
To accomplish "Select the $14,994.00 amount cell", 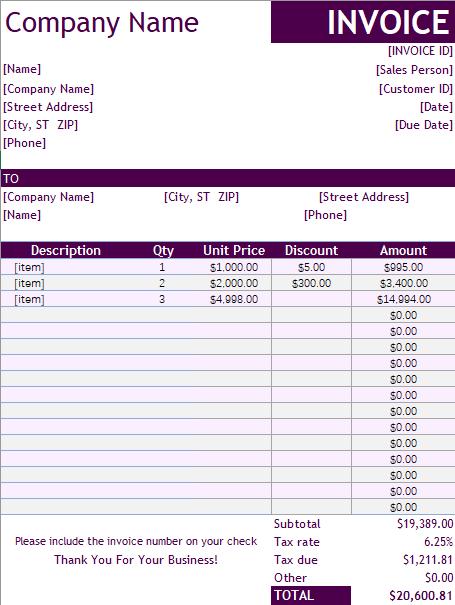I will [404, 299].
